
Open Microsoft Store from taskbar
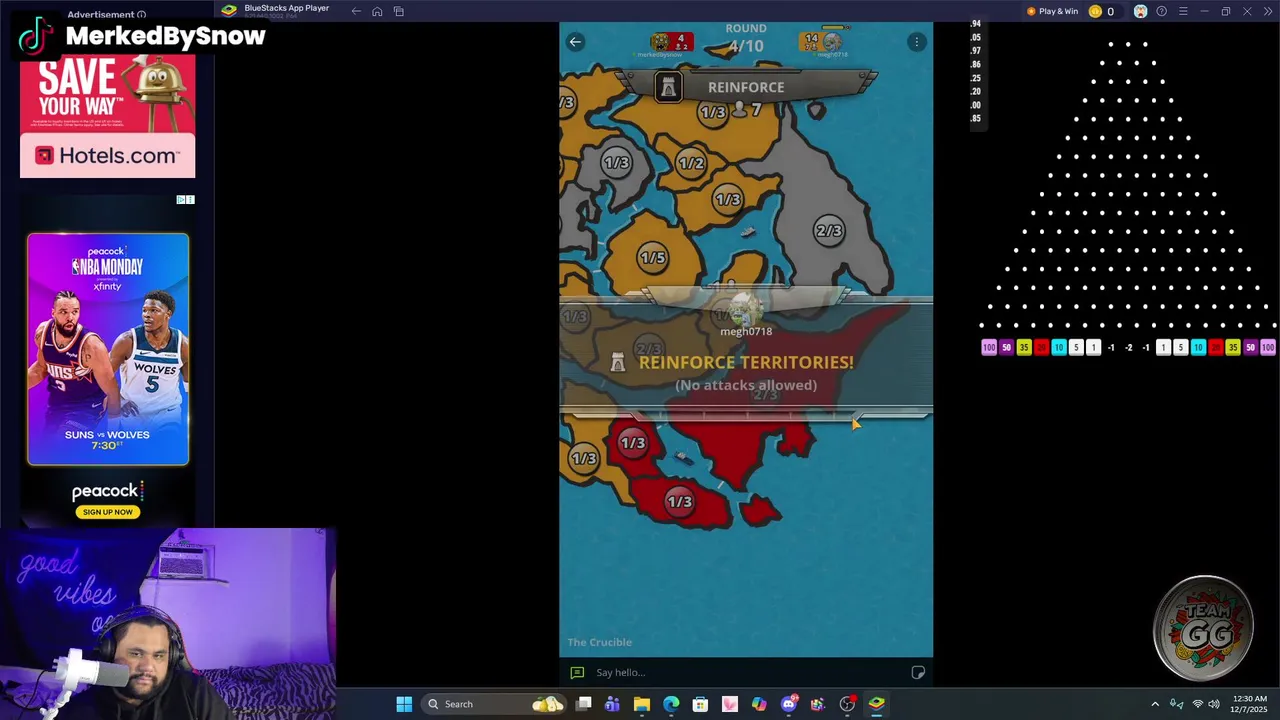(700, 704)
